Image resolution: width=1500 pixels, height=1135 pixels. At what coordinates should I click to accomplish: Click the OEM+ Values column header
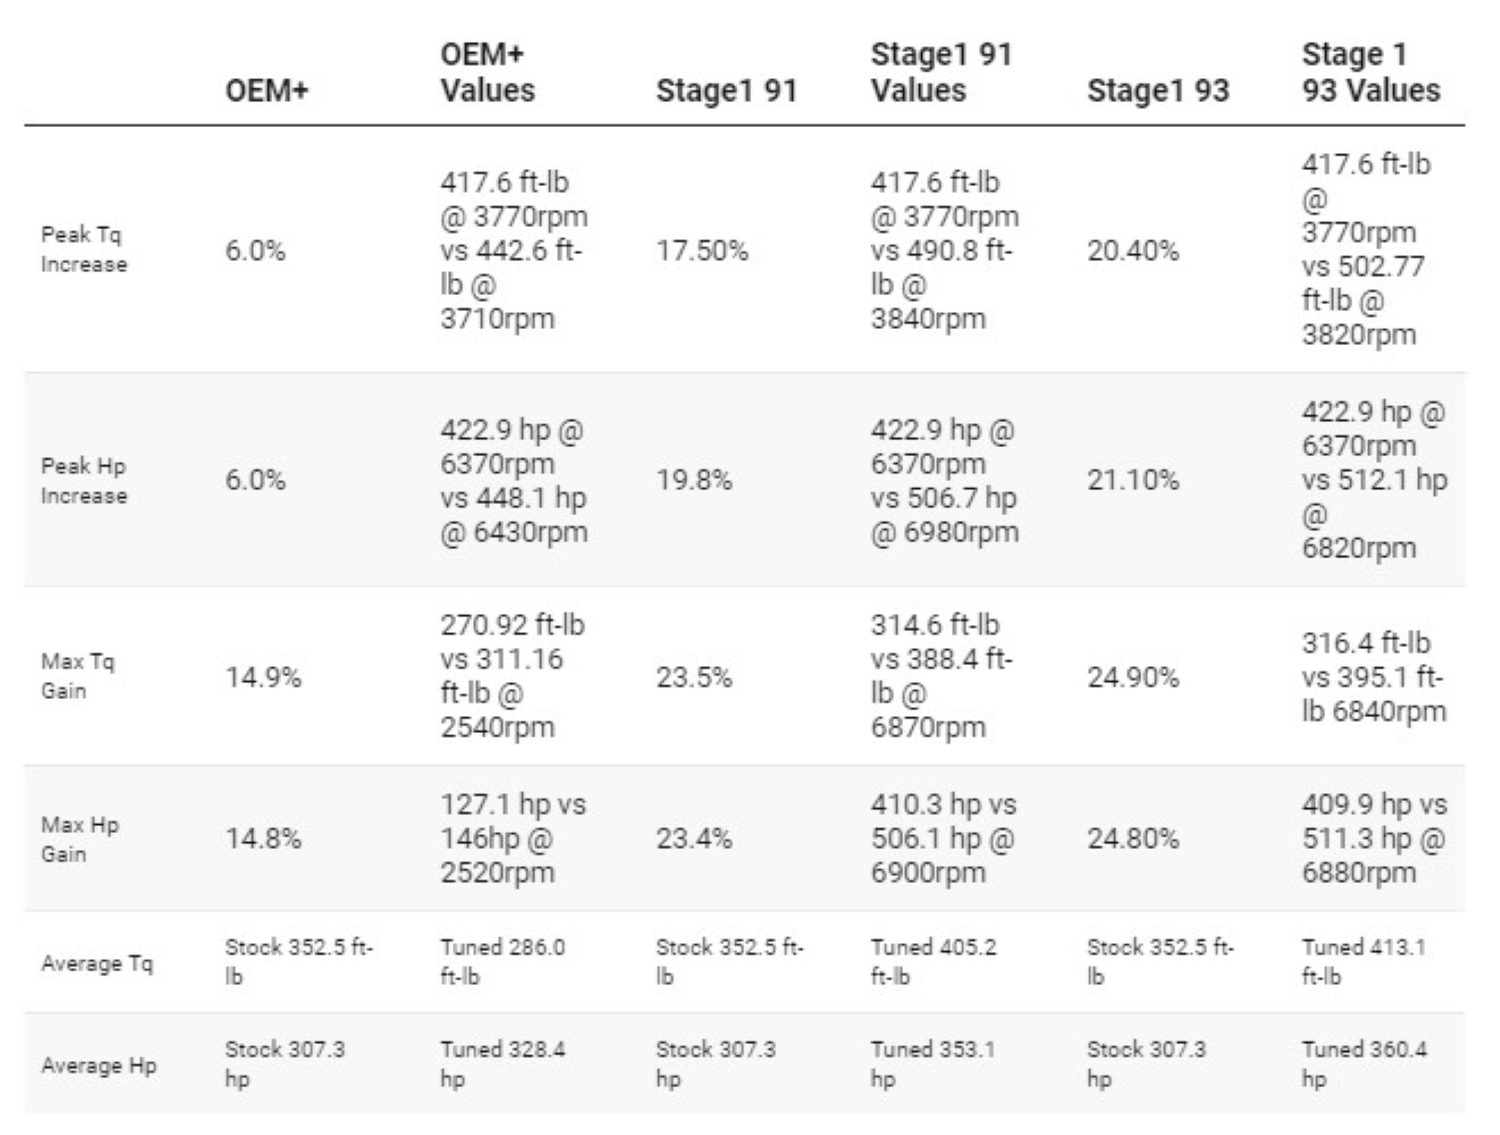(488, 72)
